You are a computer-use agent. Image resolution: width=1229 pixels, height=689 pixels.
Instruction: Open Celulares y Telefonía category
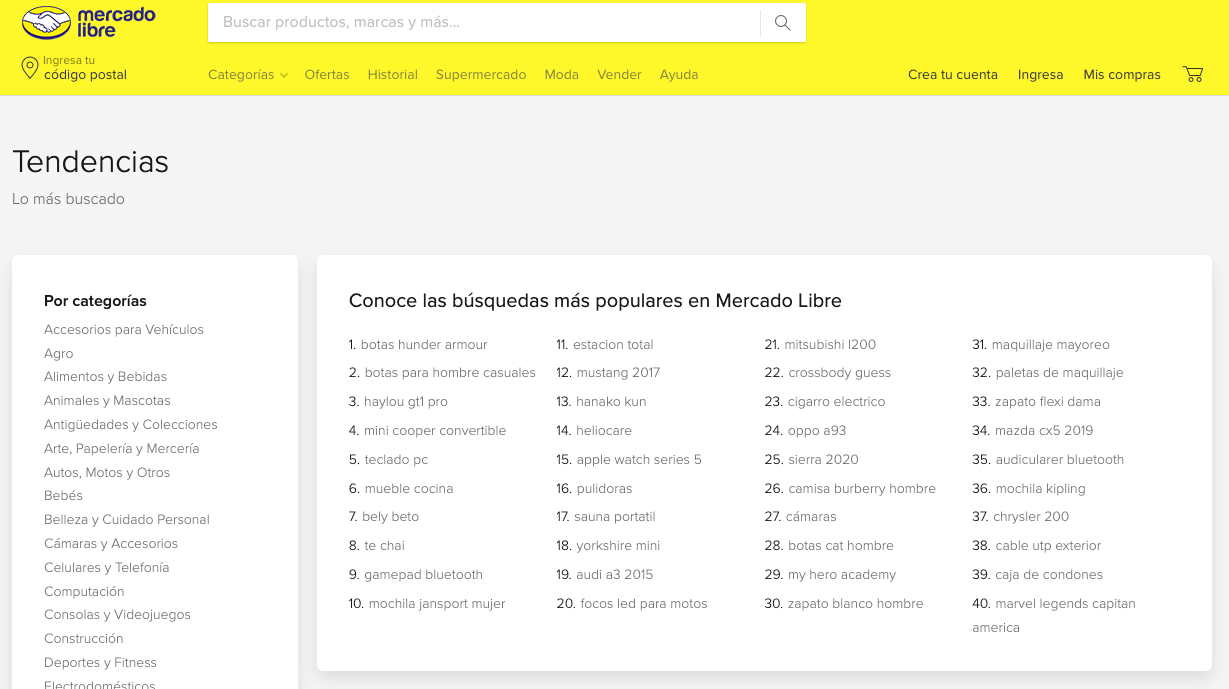click(107, 568)
